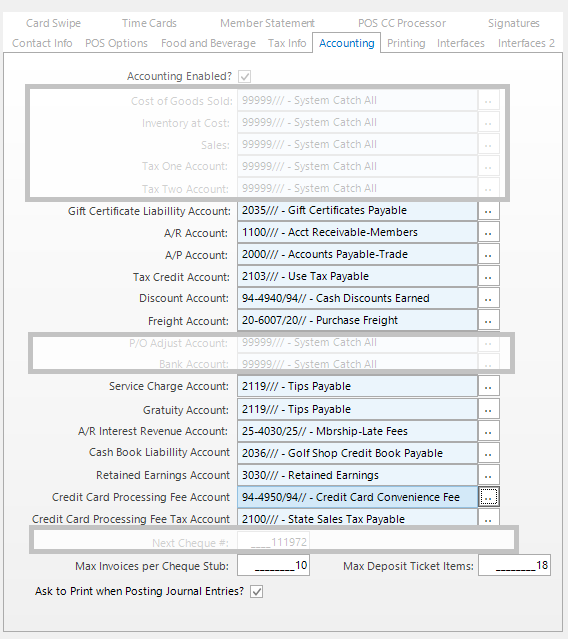The height and width of the screenshot is (639, 568).
Task: Open lookup for Discount Account
Action: pyautogui.click(x=489, y=299)
